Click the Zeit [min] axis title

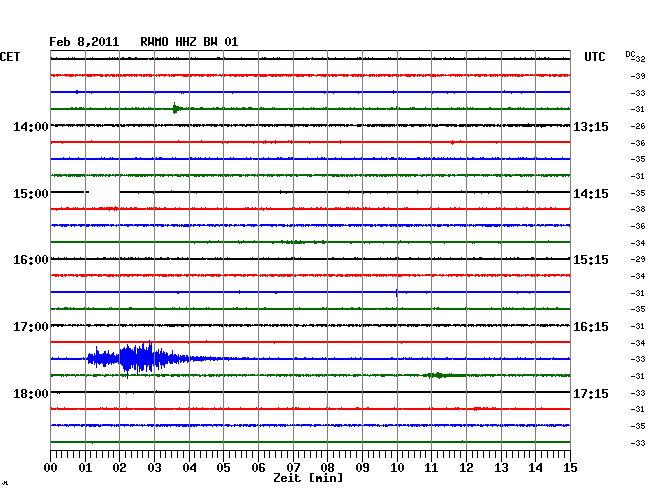coord(308,478)
